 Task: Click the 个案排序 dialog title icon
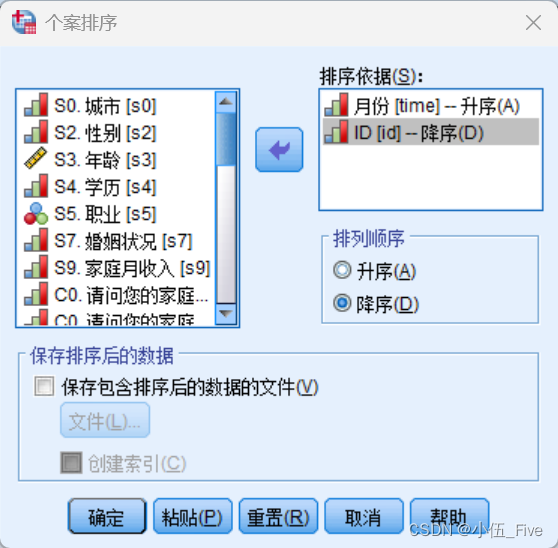[x=24, y=22]
